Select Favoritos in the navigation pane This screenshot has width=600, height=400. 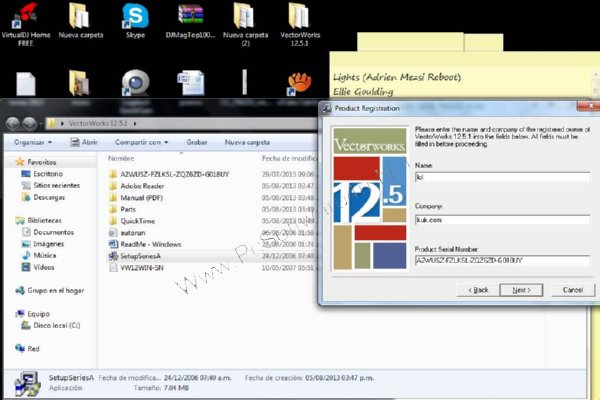tap(36, 162)
